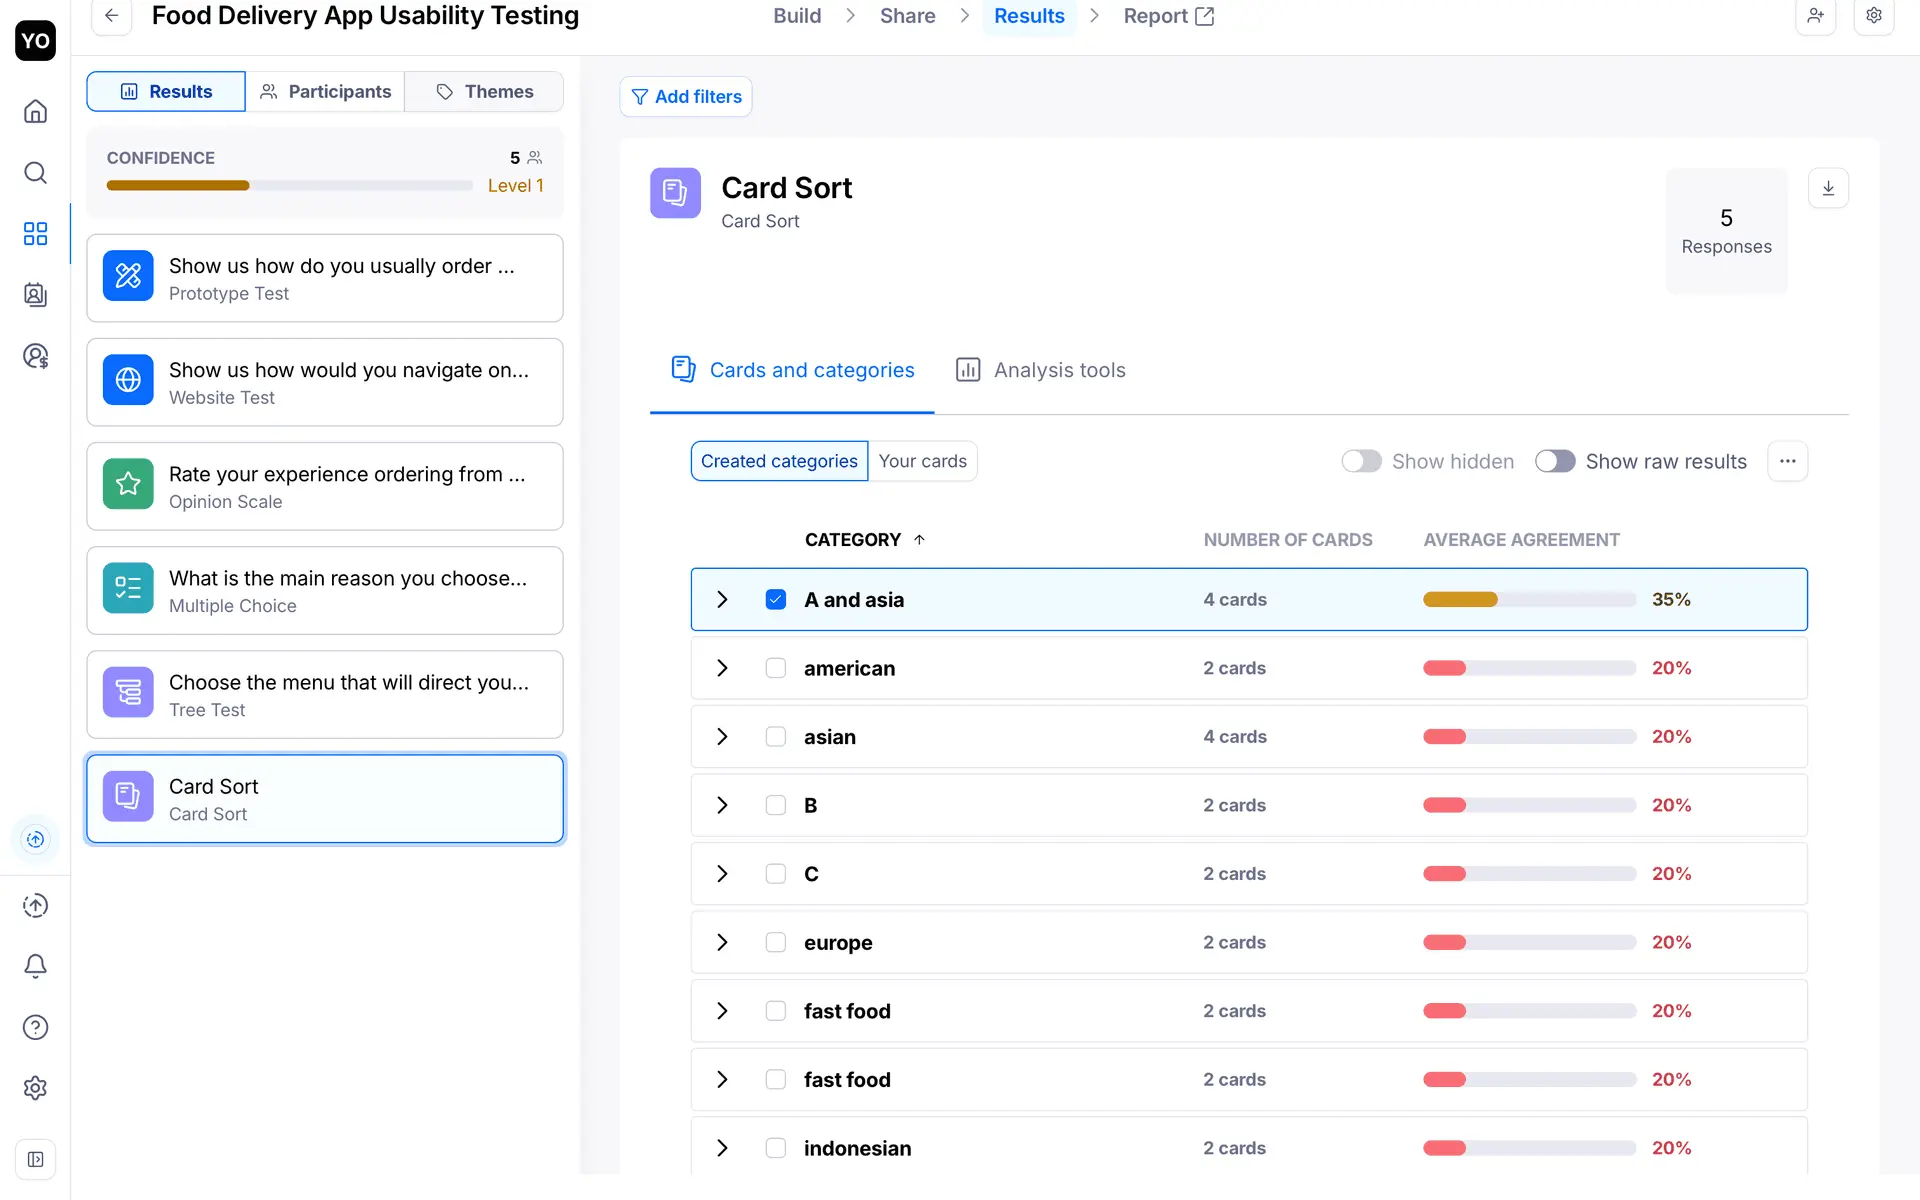This screenshot has width=1920, height=1200.
Task: Click the invite user icon top right
Action: (1815, 16)
